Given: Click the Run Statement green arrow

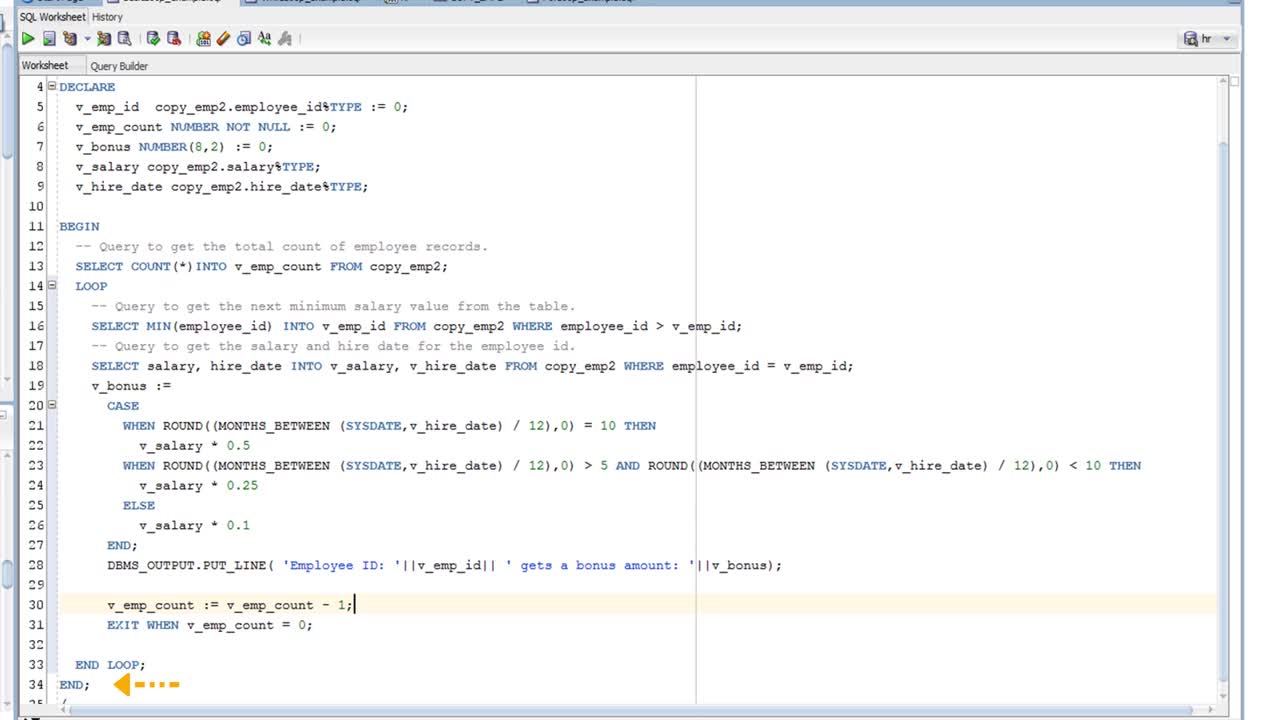Looking at the screenshot, I should 28,39.
